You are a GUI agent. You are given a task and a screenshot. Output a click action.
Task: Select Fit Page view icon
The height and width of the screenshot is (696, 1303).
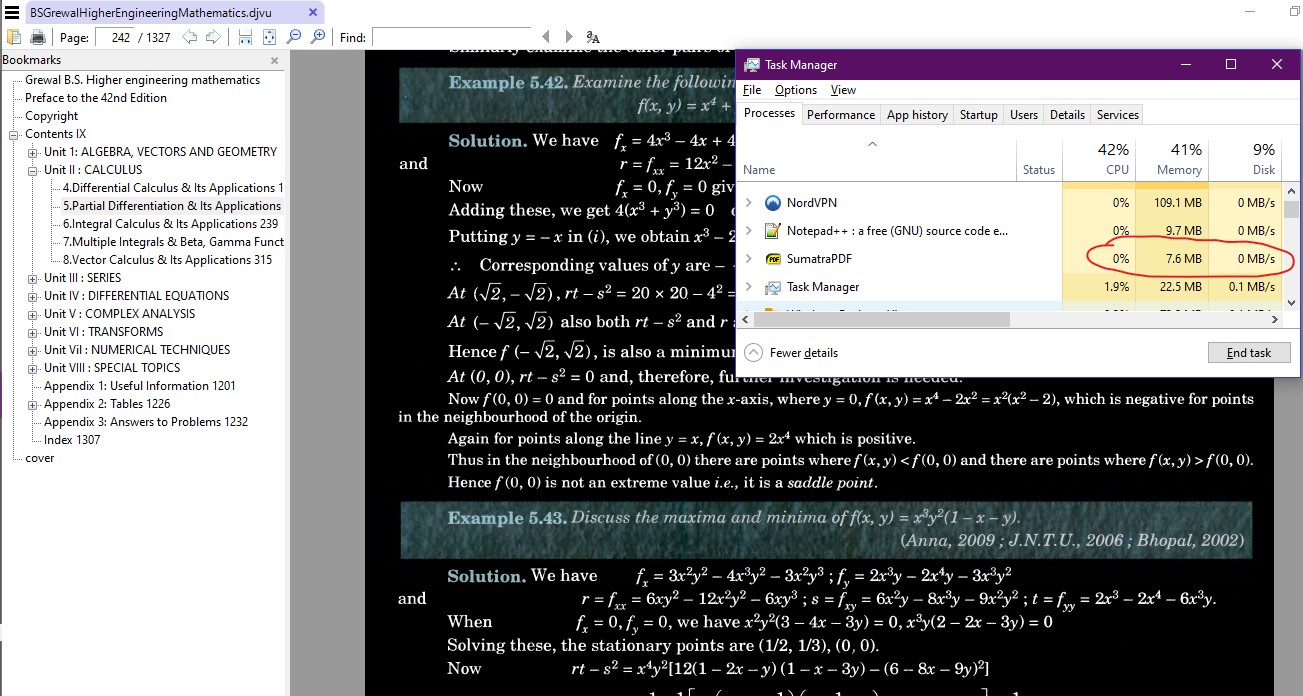[269, 38]
